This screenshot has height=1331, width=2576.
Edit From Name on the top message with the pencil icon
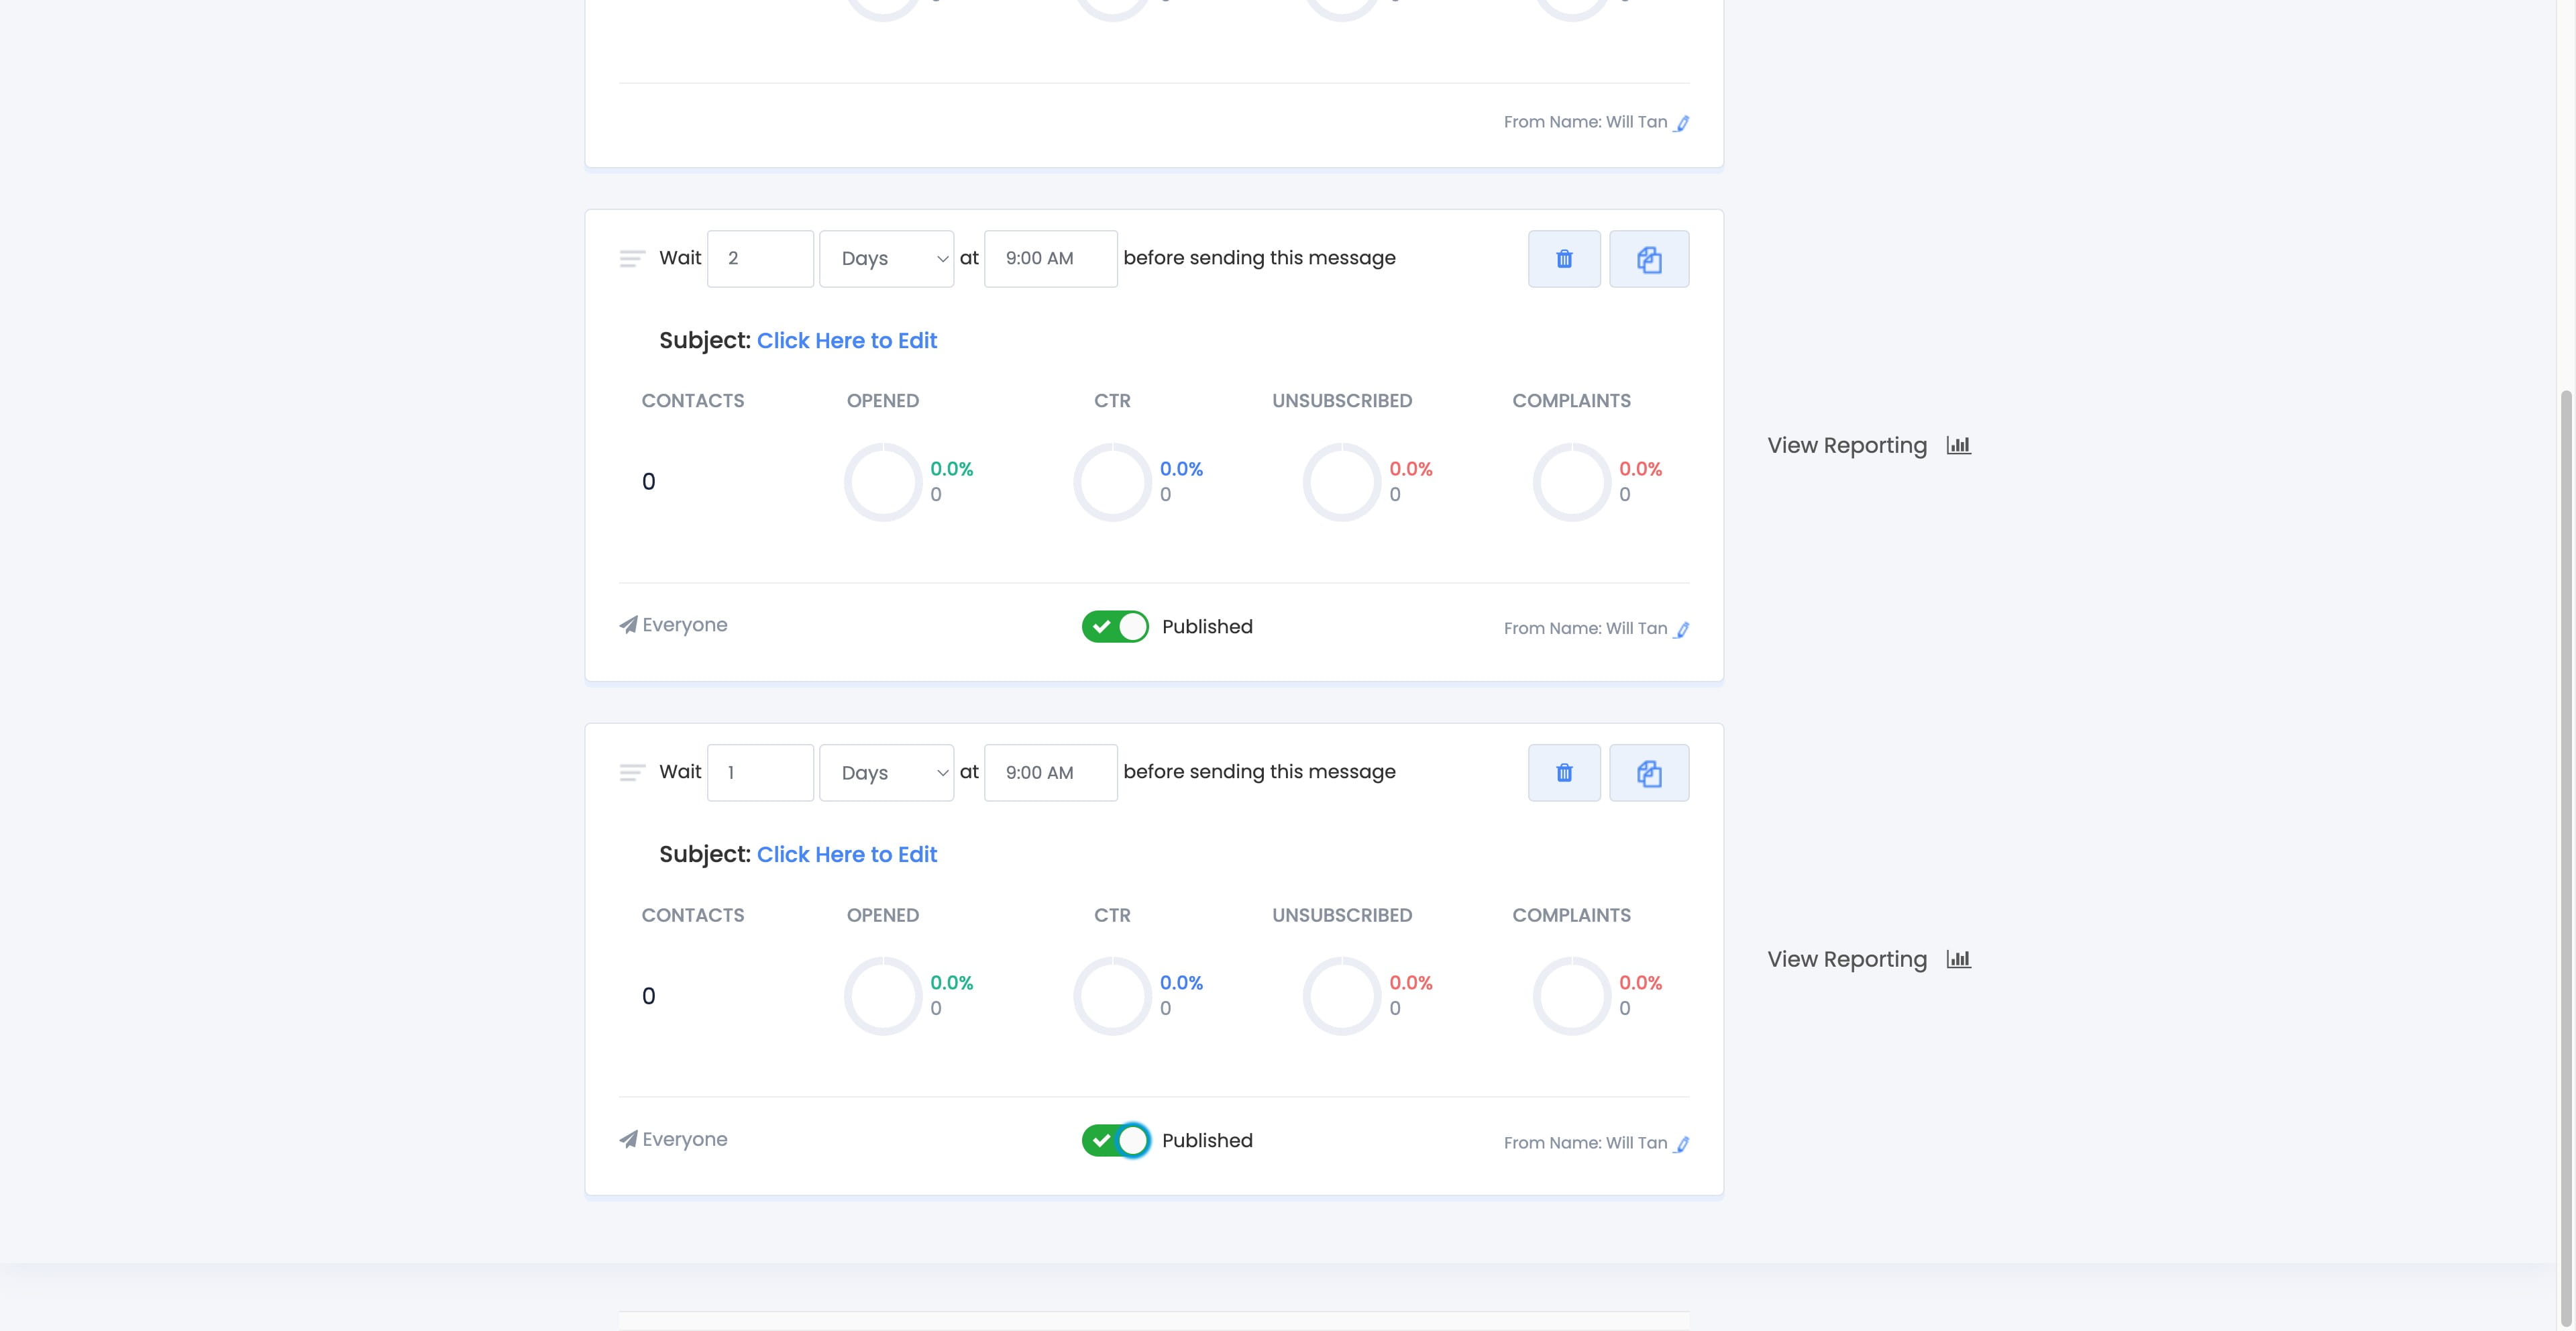click(x=1682, y=123)
